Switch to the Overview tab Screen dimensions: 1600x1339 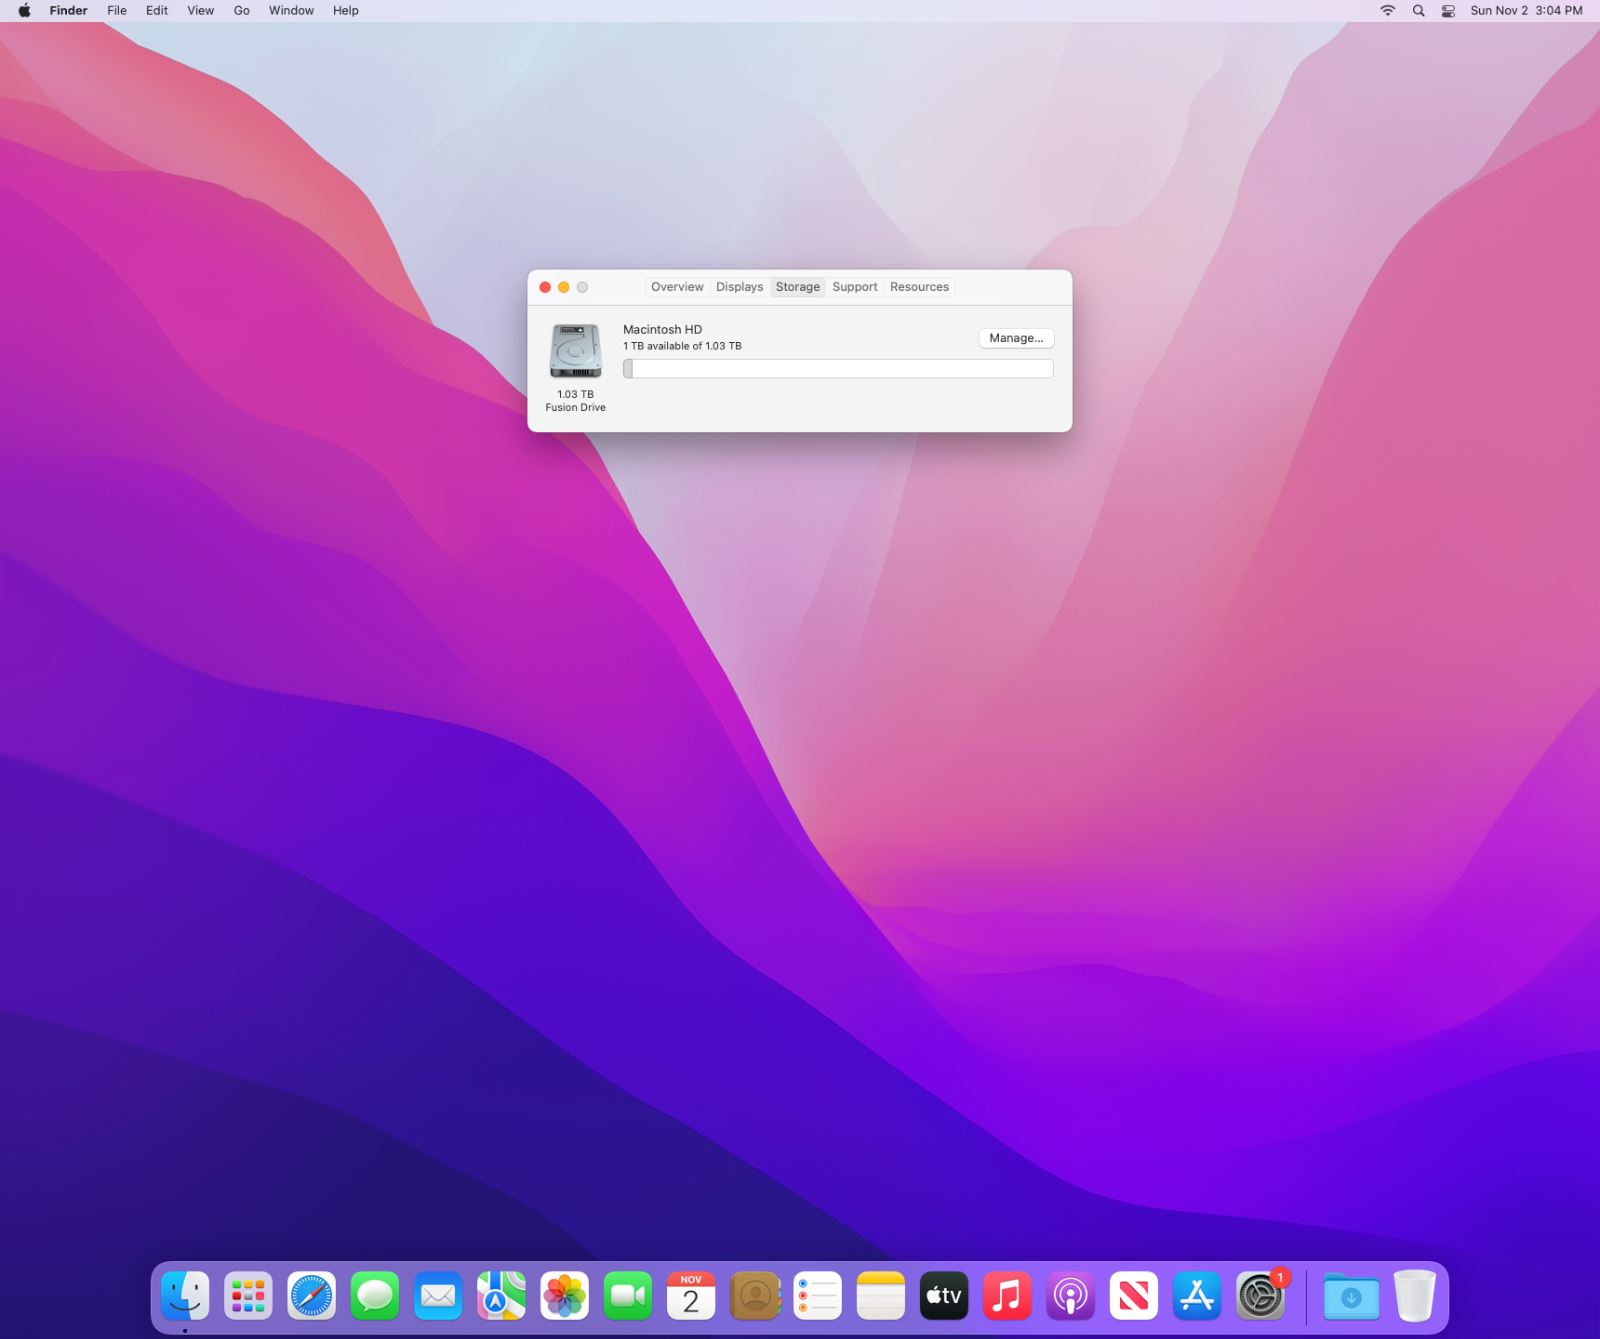click(677, 287)
